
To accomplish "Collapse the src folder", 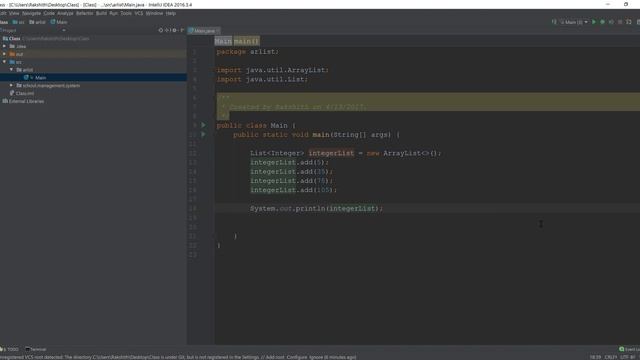I will 4,62.
